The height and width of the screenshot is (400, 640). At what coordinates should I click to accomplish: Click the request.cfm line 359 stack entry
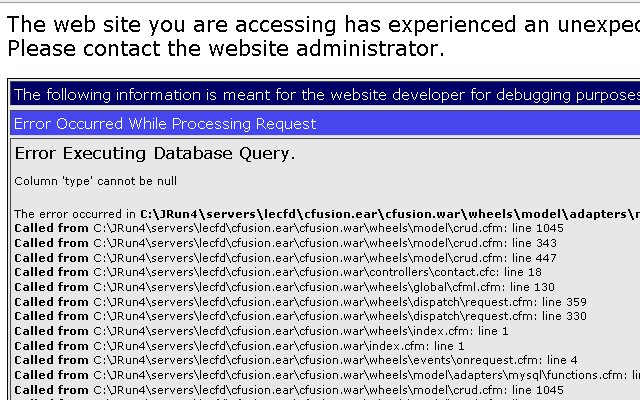pyautogui.click(x=300, y=302)
